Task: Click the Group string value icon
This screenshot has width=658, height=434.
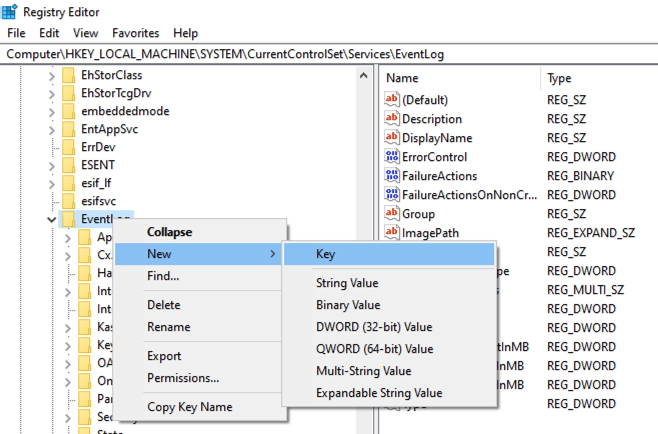Action: (x=391, y=214)
